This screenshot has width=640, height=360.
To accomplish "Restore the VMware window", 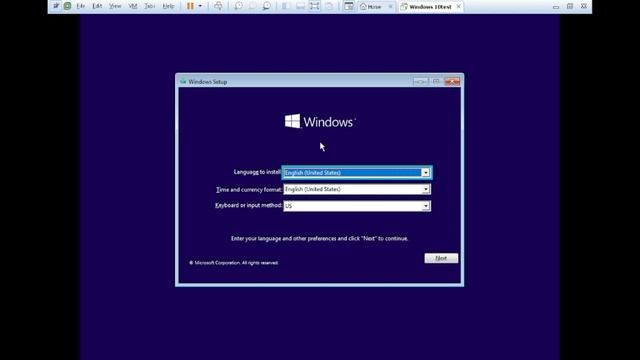I will pos(570,7).
